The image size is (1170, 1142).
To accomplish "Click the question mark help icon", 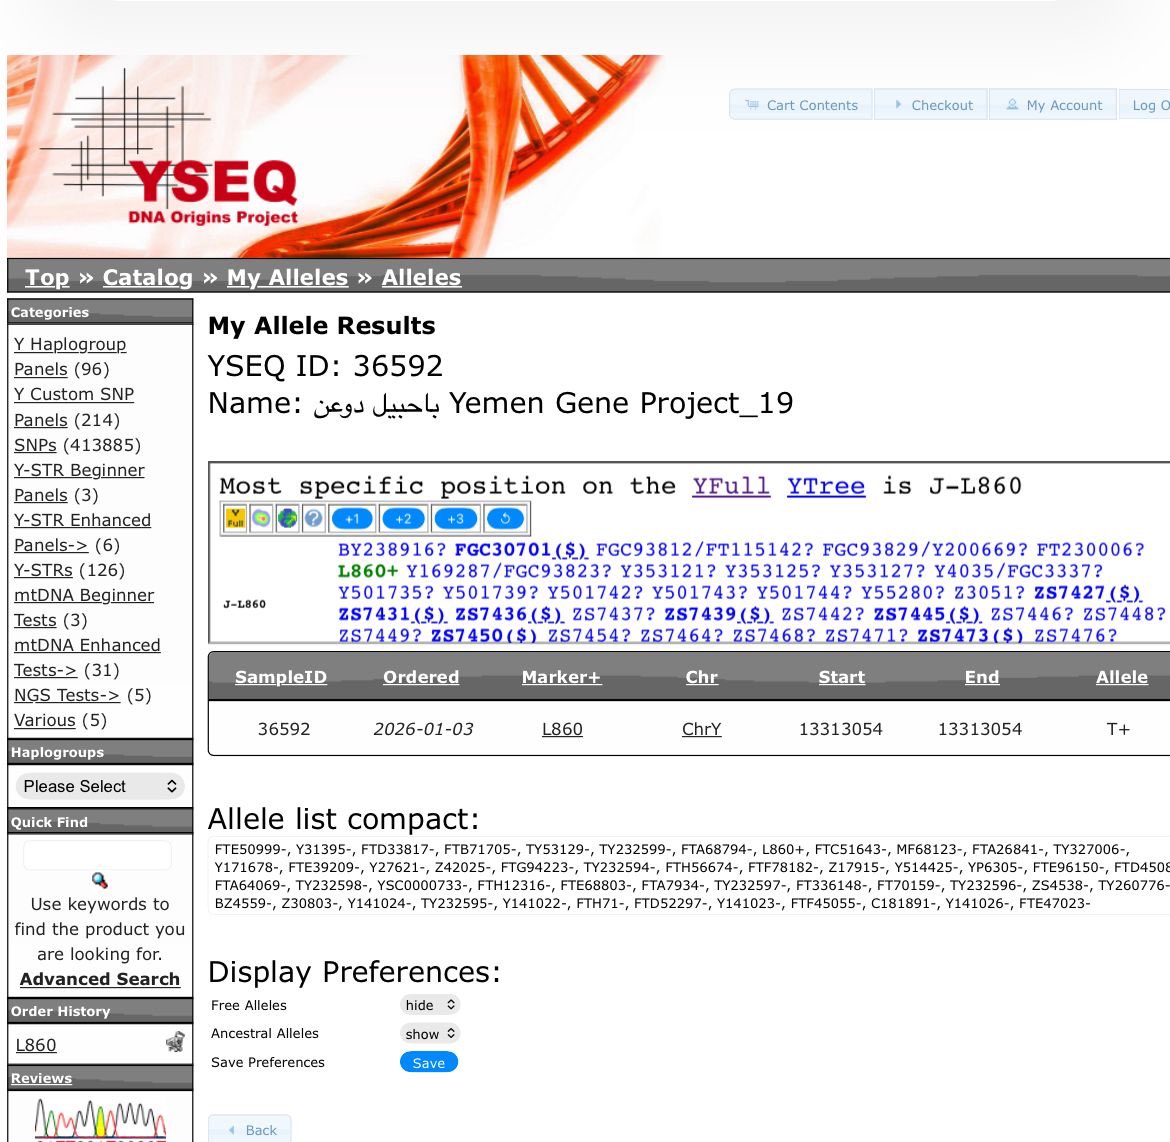I will pyautogui.click(x=313, y=518).
